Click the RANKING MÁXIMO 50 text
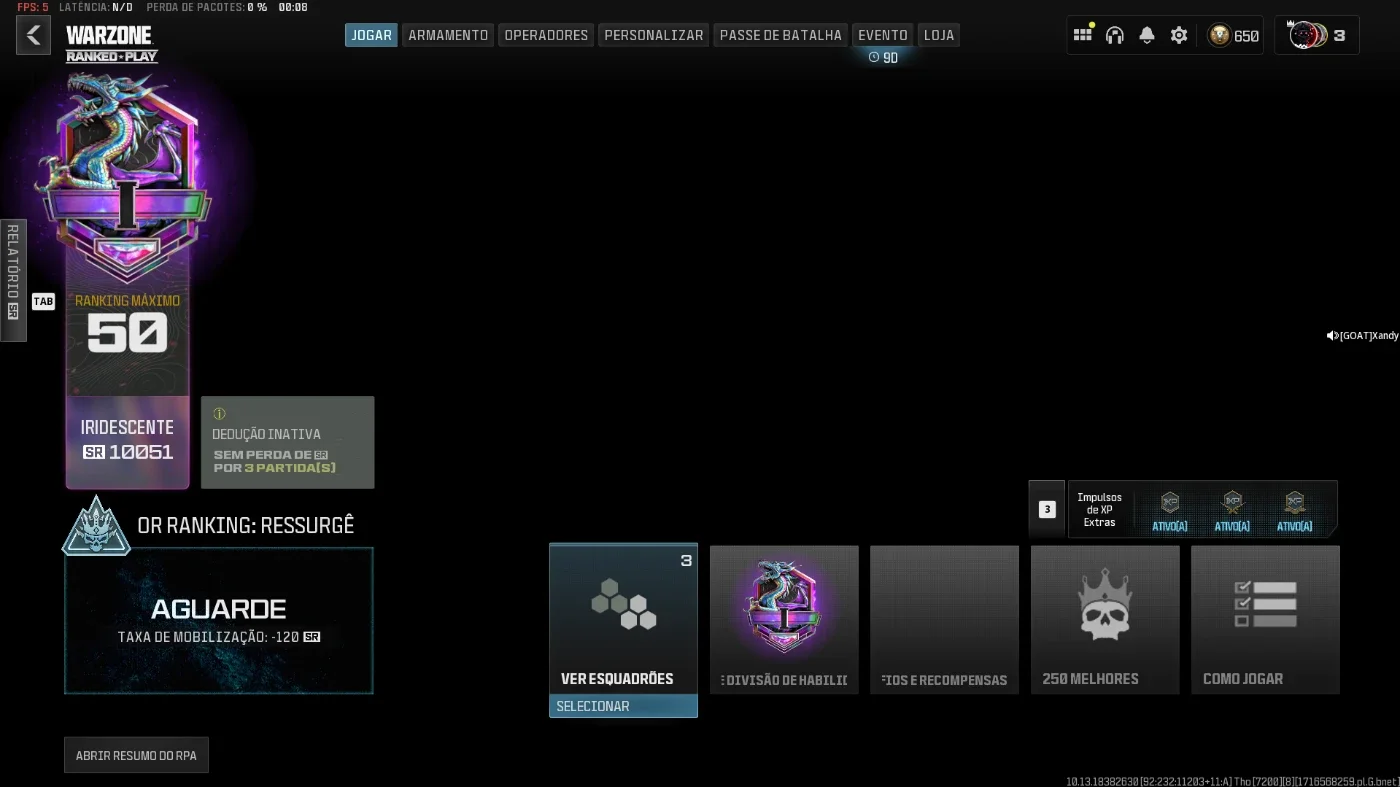This screenshot has width=1400, height=787. coord(127,325)
